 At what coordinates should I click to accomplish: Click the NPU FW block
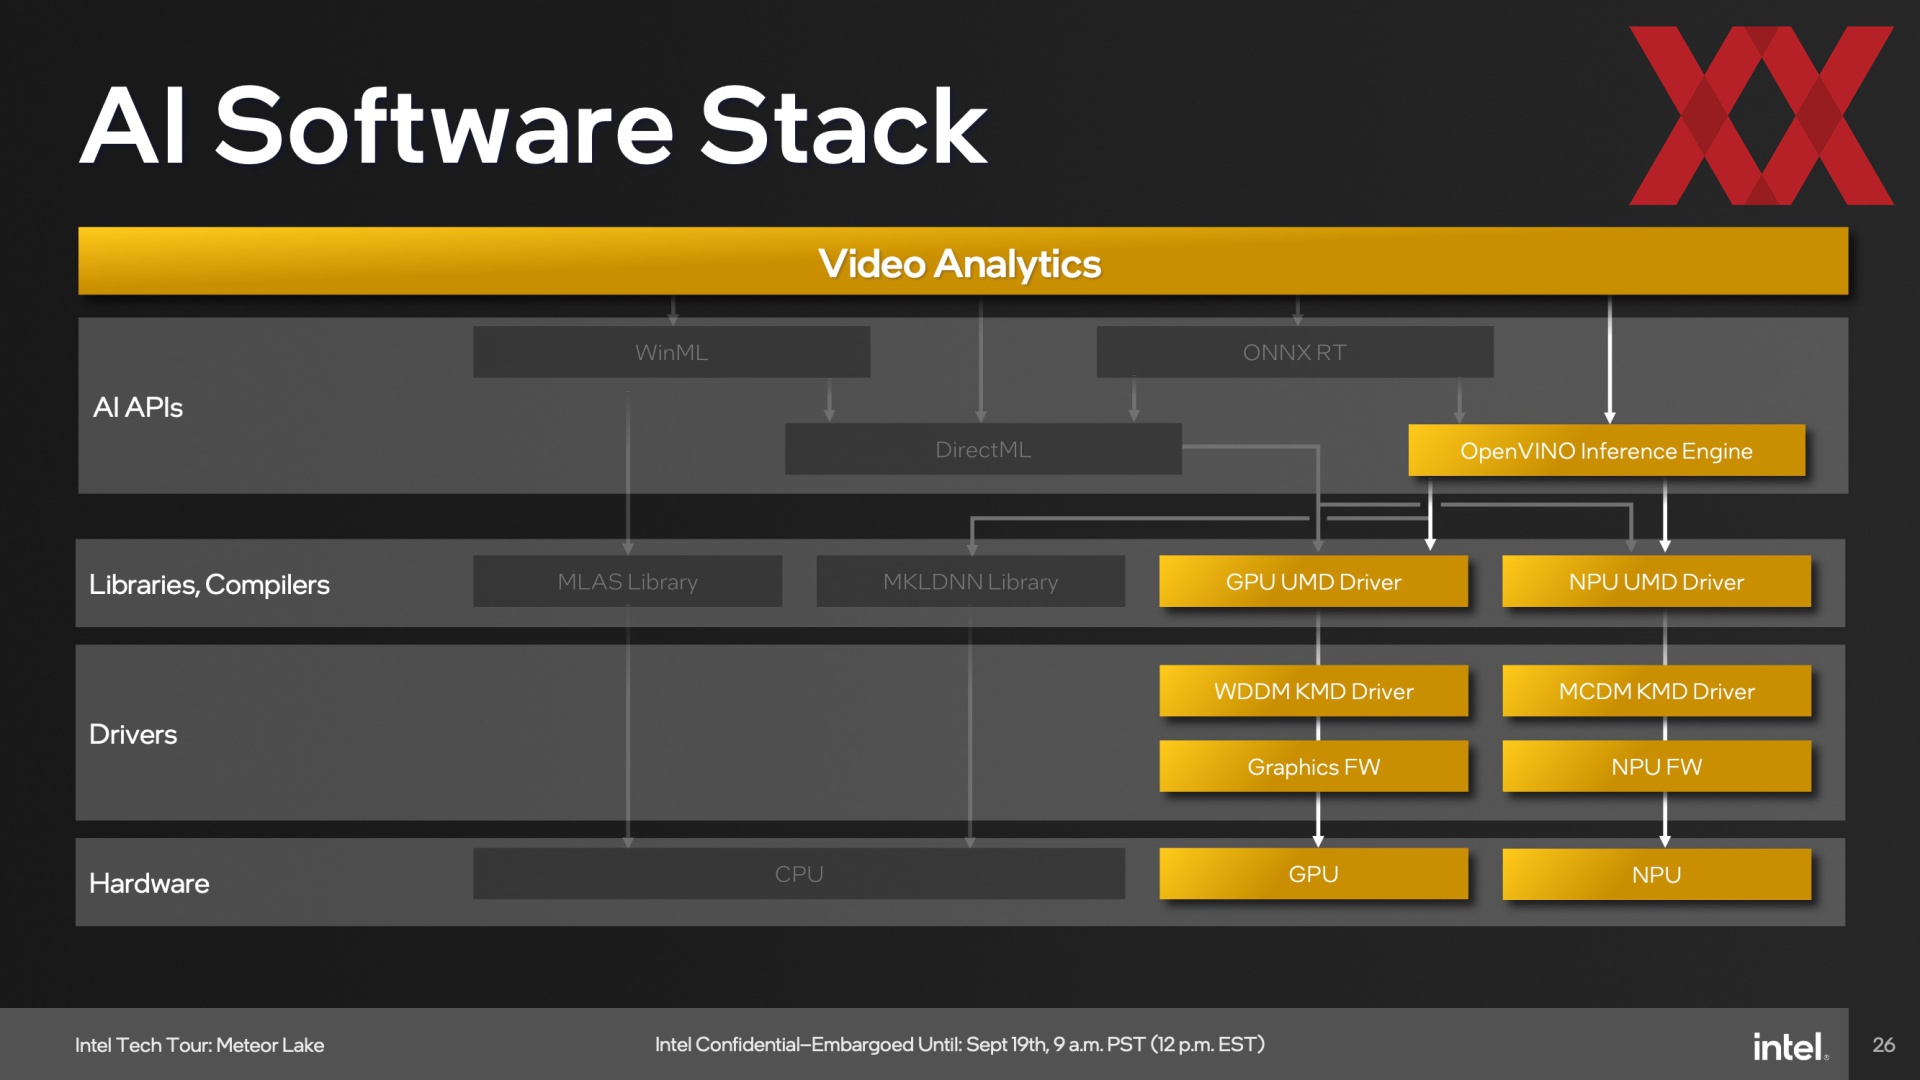[x=1656, y=766]
